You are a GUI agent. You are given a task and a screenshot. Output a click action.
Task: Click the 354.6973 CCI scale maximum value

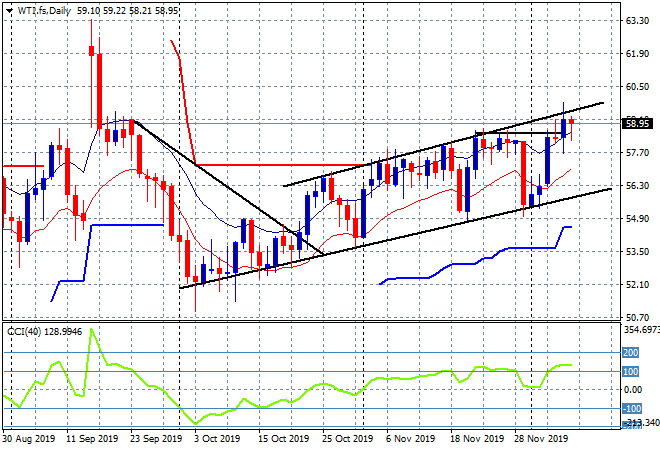641,330
